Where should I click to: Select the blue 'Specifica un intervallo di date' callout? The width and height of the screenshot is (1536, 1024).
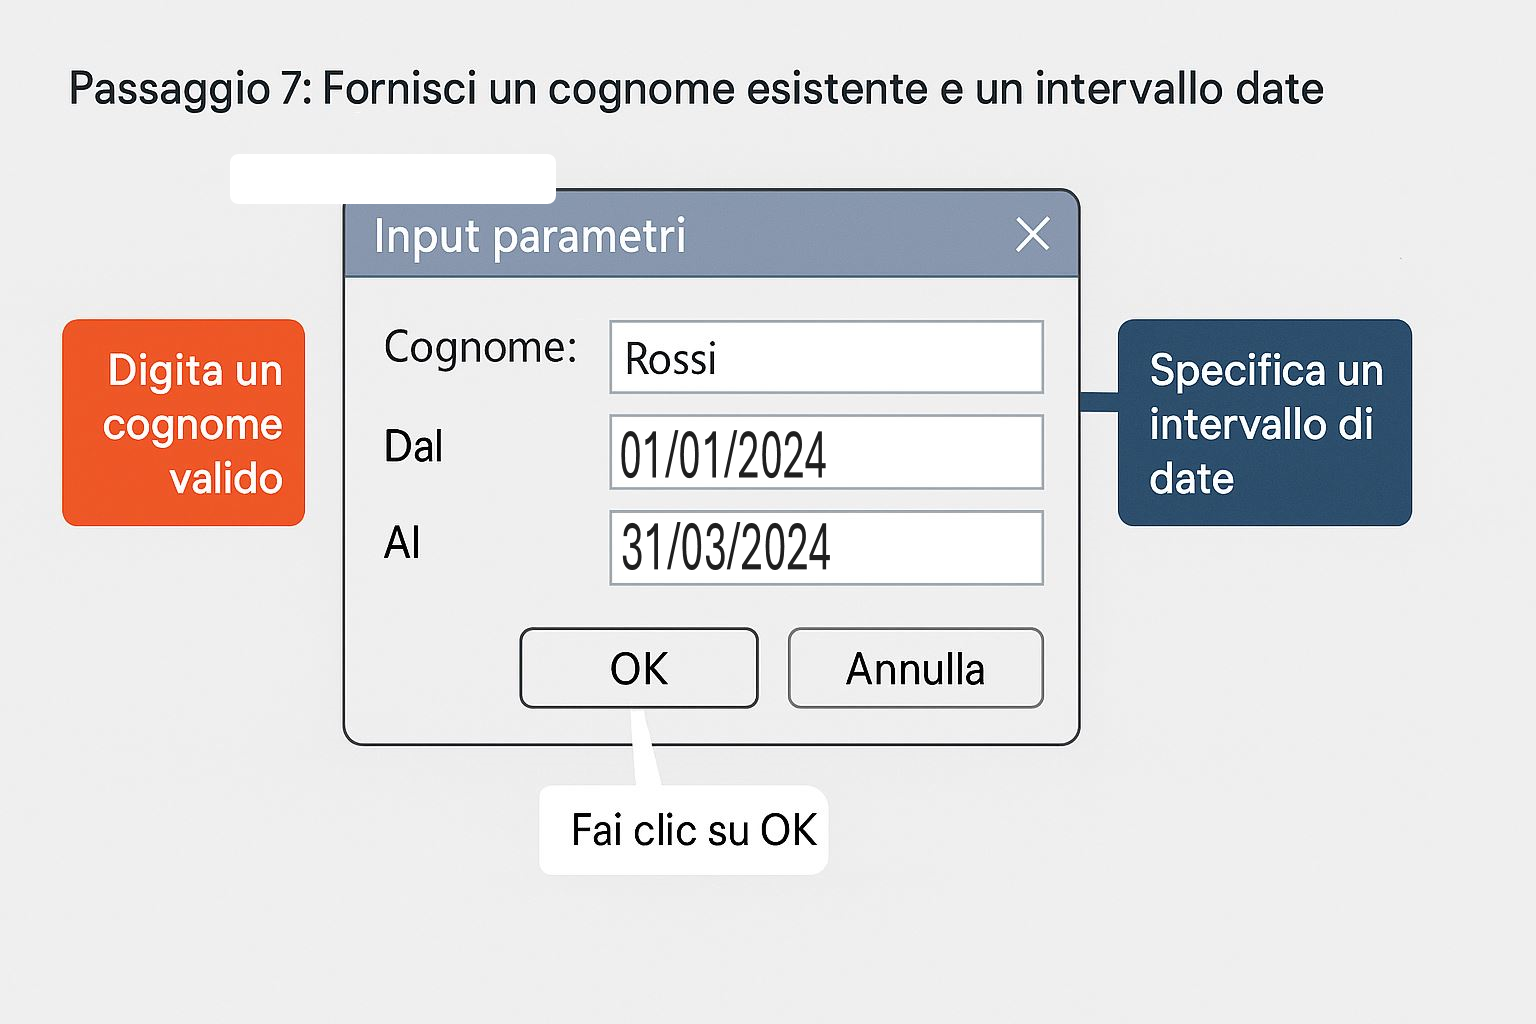click(1264, 423)
